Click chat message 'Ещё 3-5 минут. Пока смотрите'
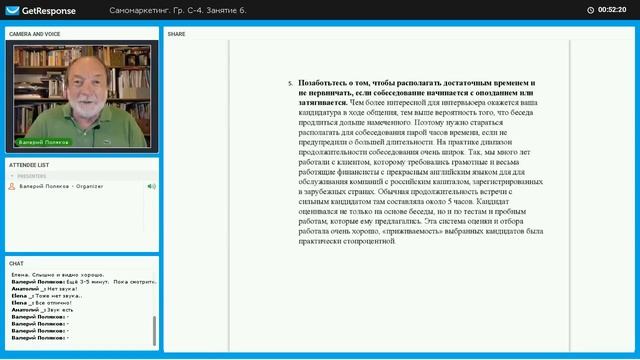The width and height of the screenshot is (640, 360). (x=84, y=282)
